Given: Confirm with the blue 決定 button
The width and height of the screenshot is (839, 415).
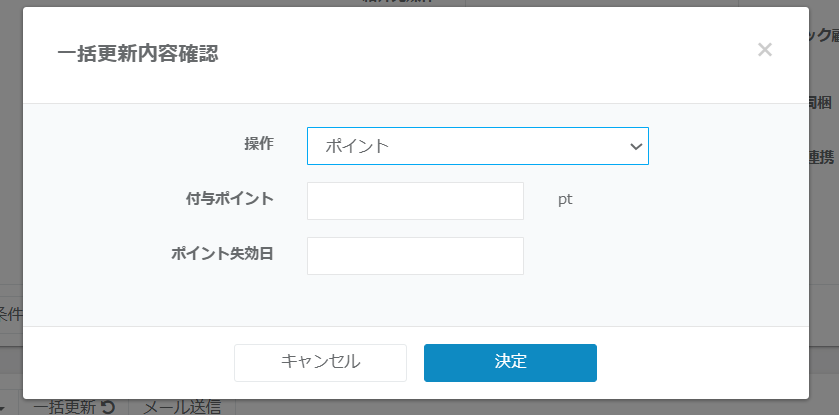Looking at the screenshot, I should pos(510,362).
